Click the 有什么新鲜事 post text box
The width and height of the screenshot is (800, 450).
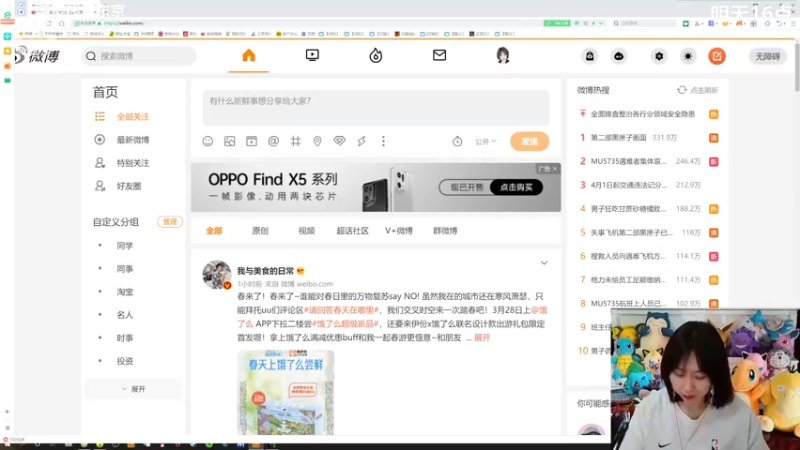tap(376, 108)
